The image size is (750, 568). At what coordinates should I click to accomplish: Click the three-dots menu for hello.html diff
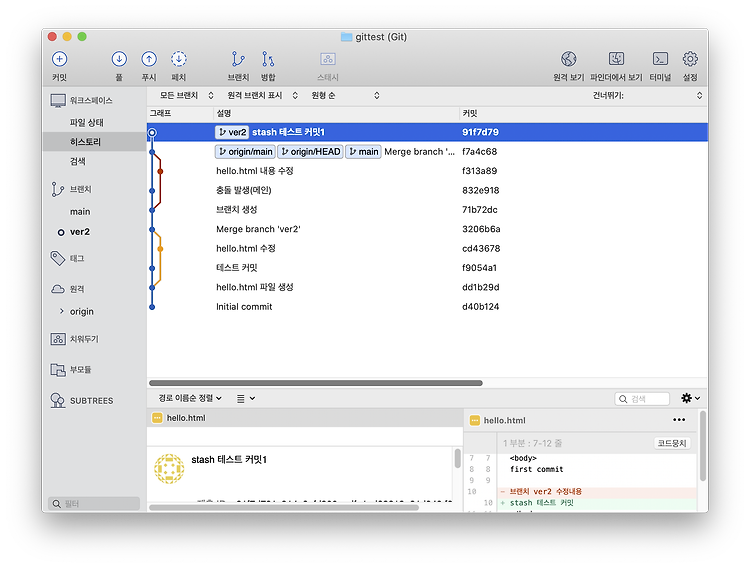click(x=679, y=420)
